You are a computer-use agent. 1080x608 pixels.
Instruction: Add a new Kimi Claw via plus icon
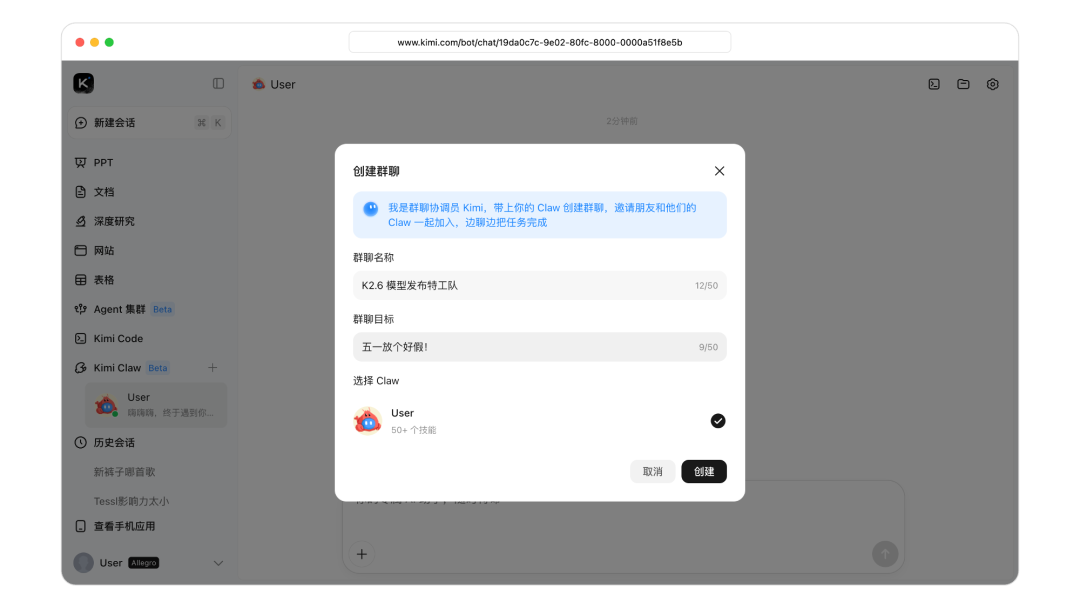(212, 367)
